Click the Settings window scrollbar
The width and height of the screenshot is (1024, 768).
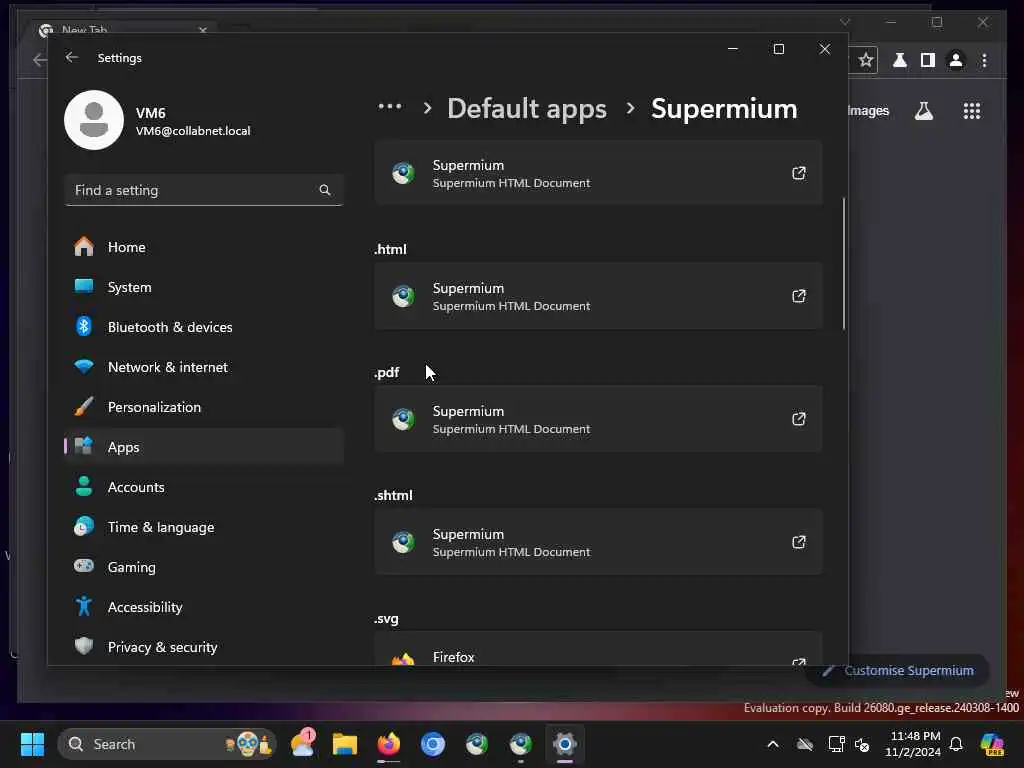point(843,263)
